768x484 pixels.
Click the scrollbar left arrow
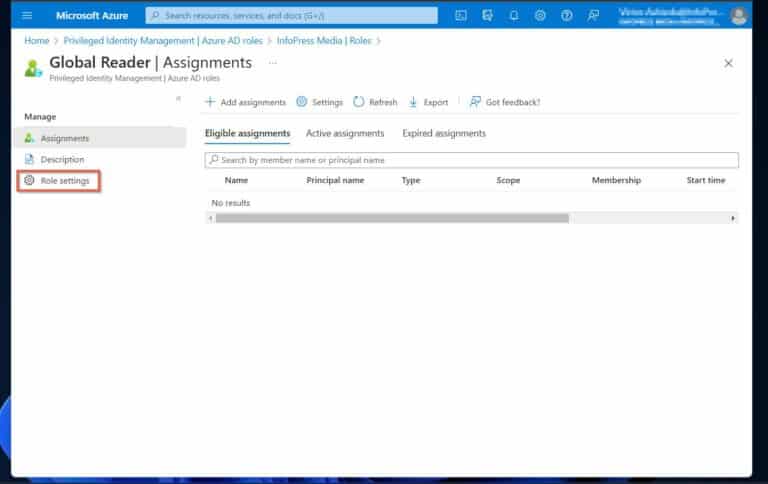[210, 218]
